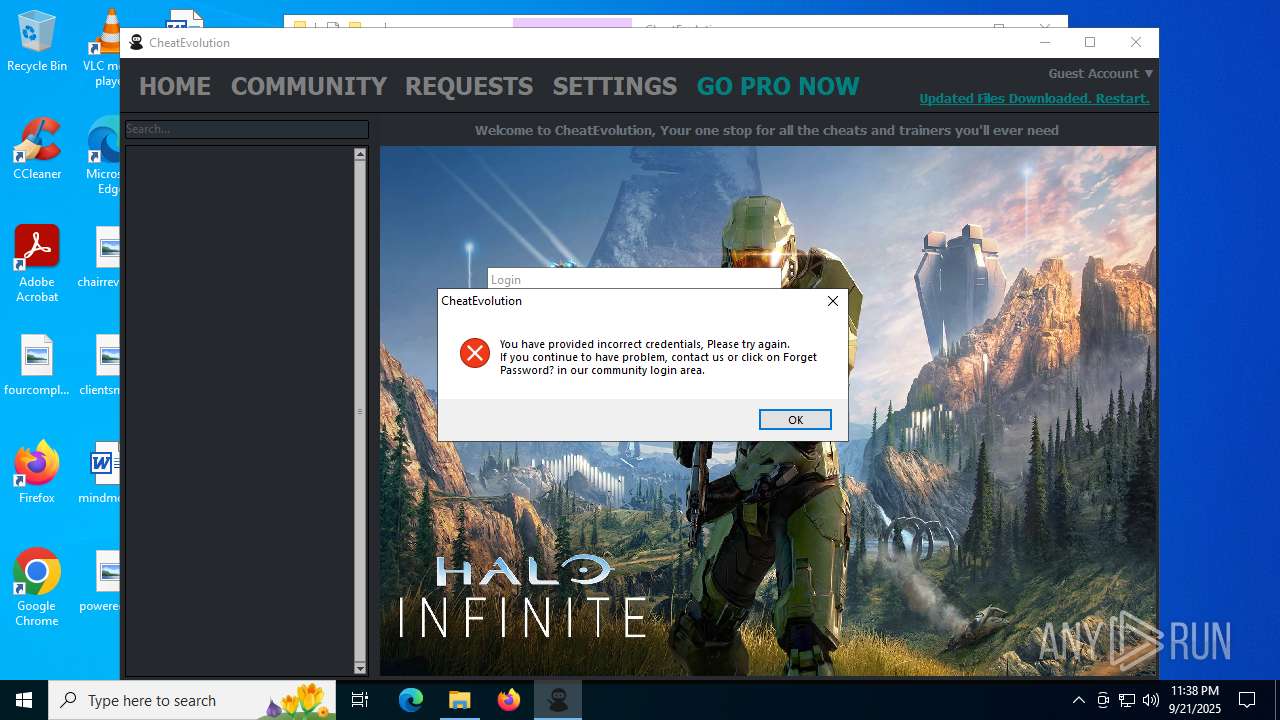
Task: Select GO PRO NOW menu item
Action: pyautogui.click(x=778, y=86)
